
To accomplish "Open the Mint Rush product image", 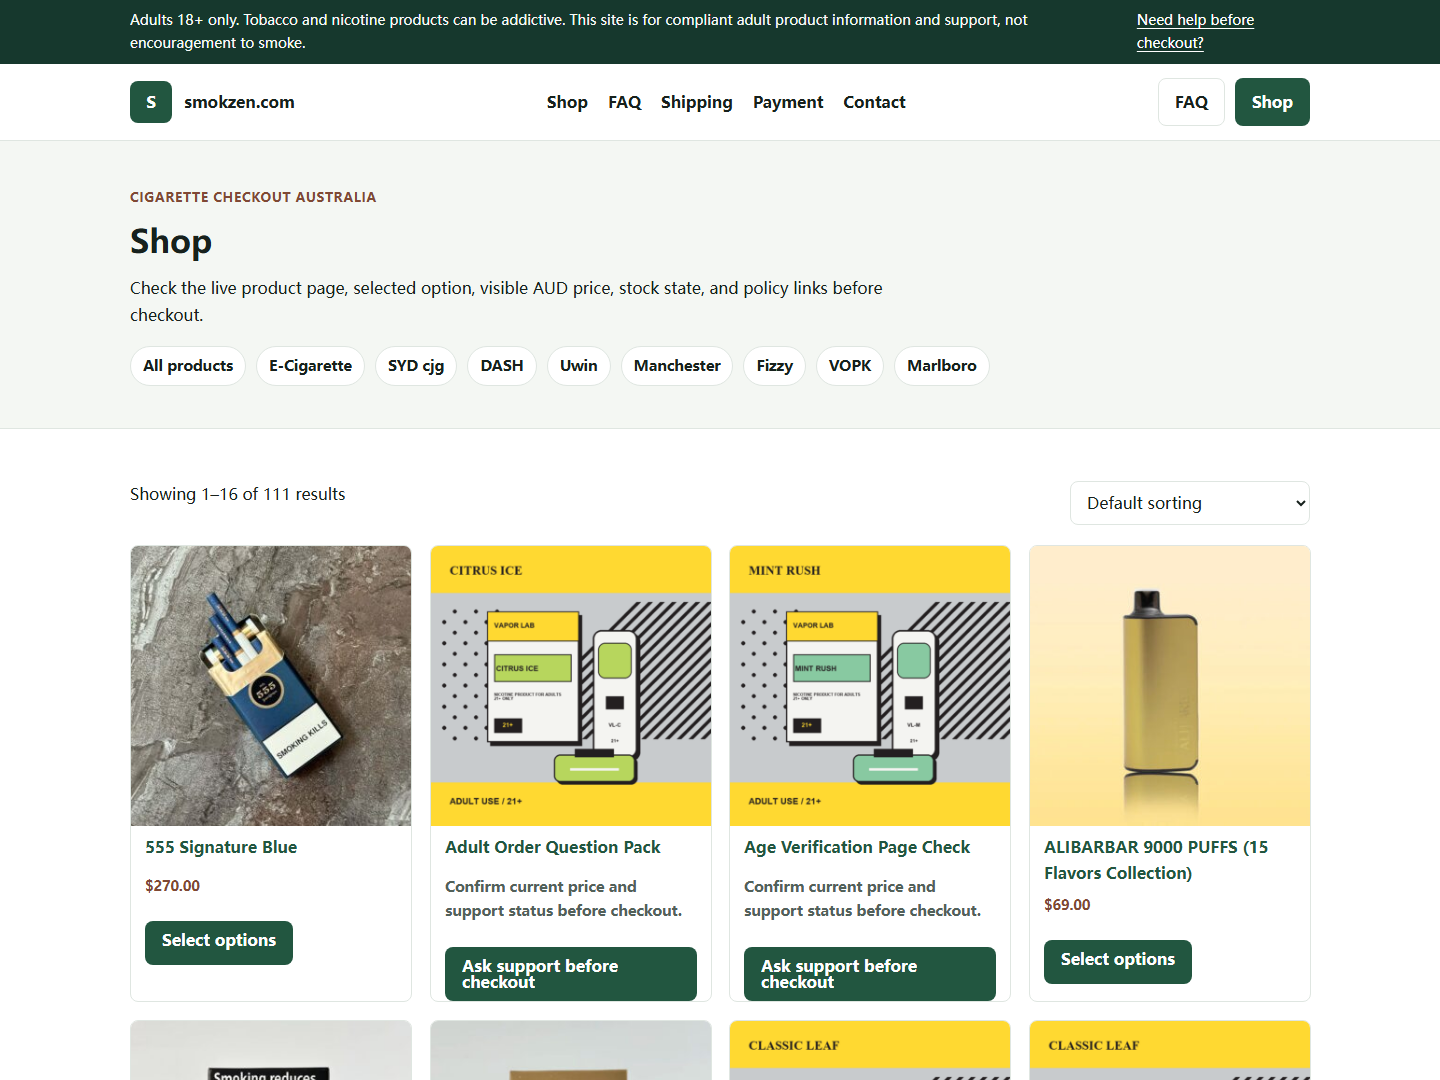I will [x=870, y=686].
